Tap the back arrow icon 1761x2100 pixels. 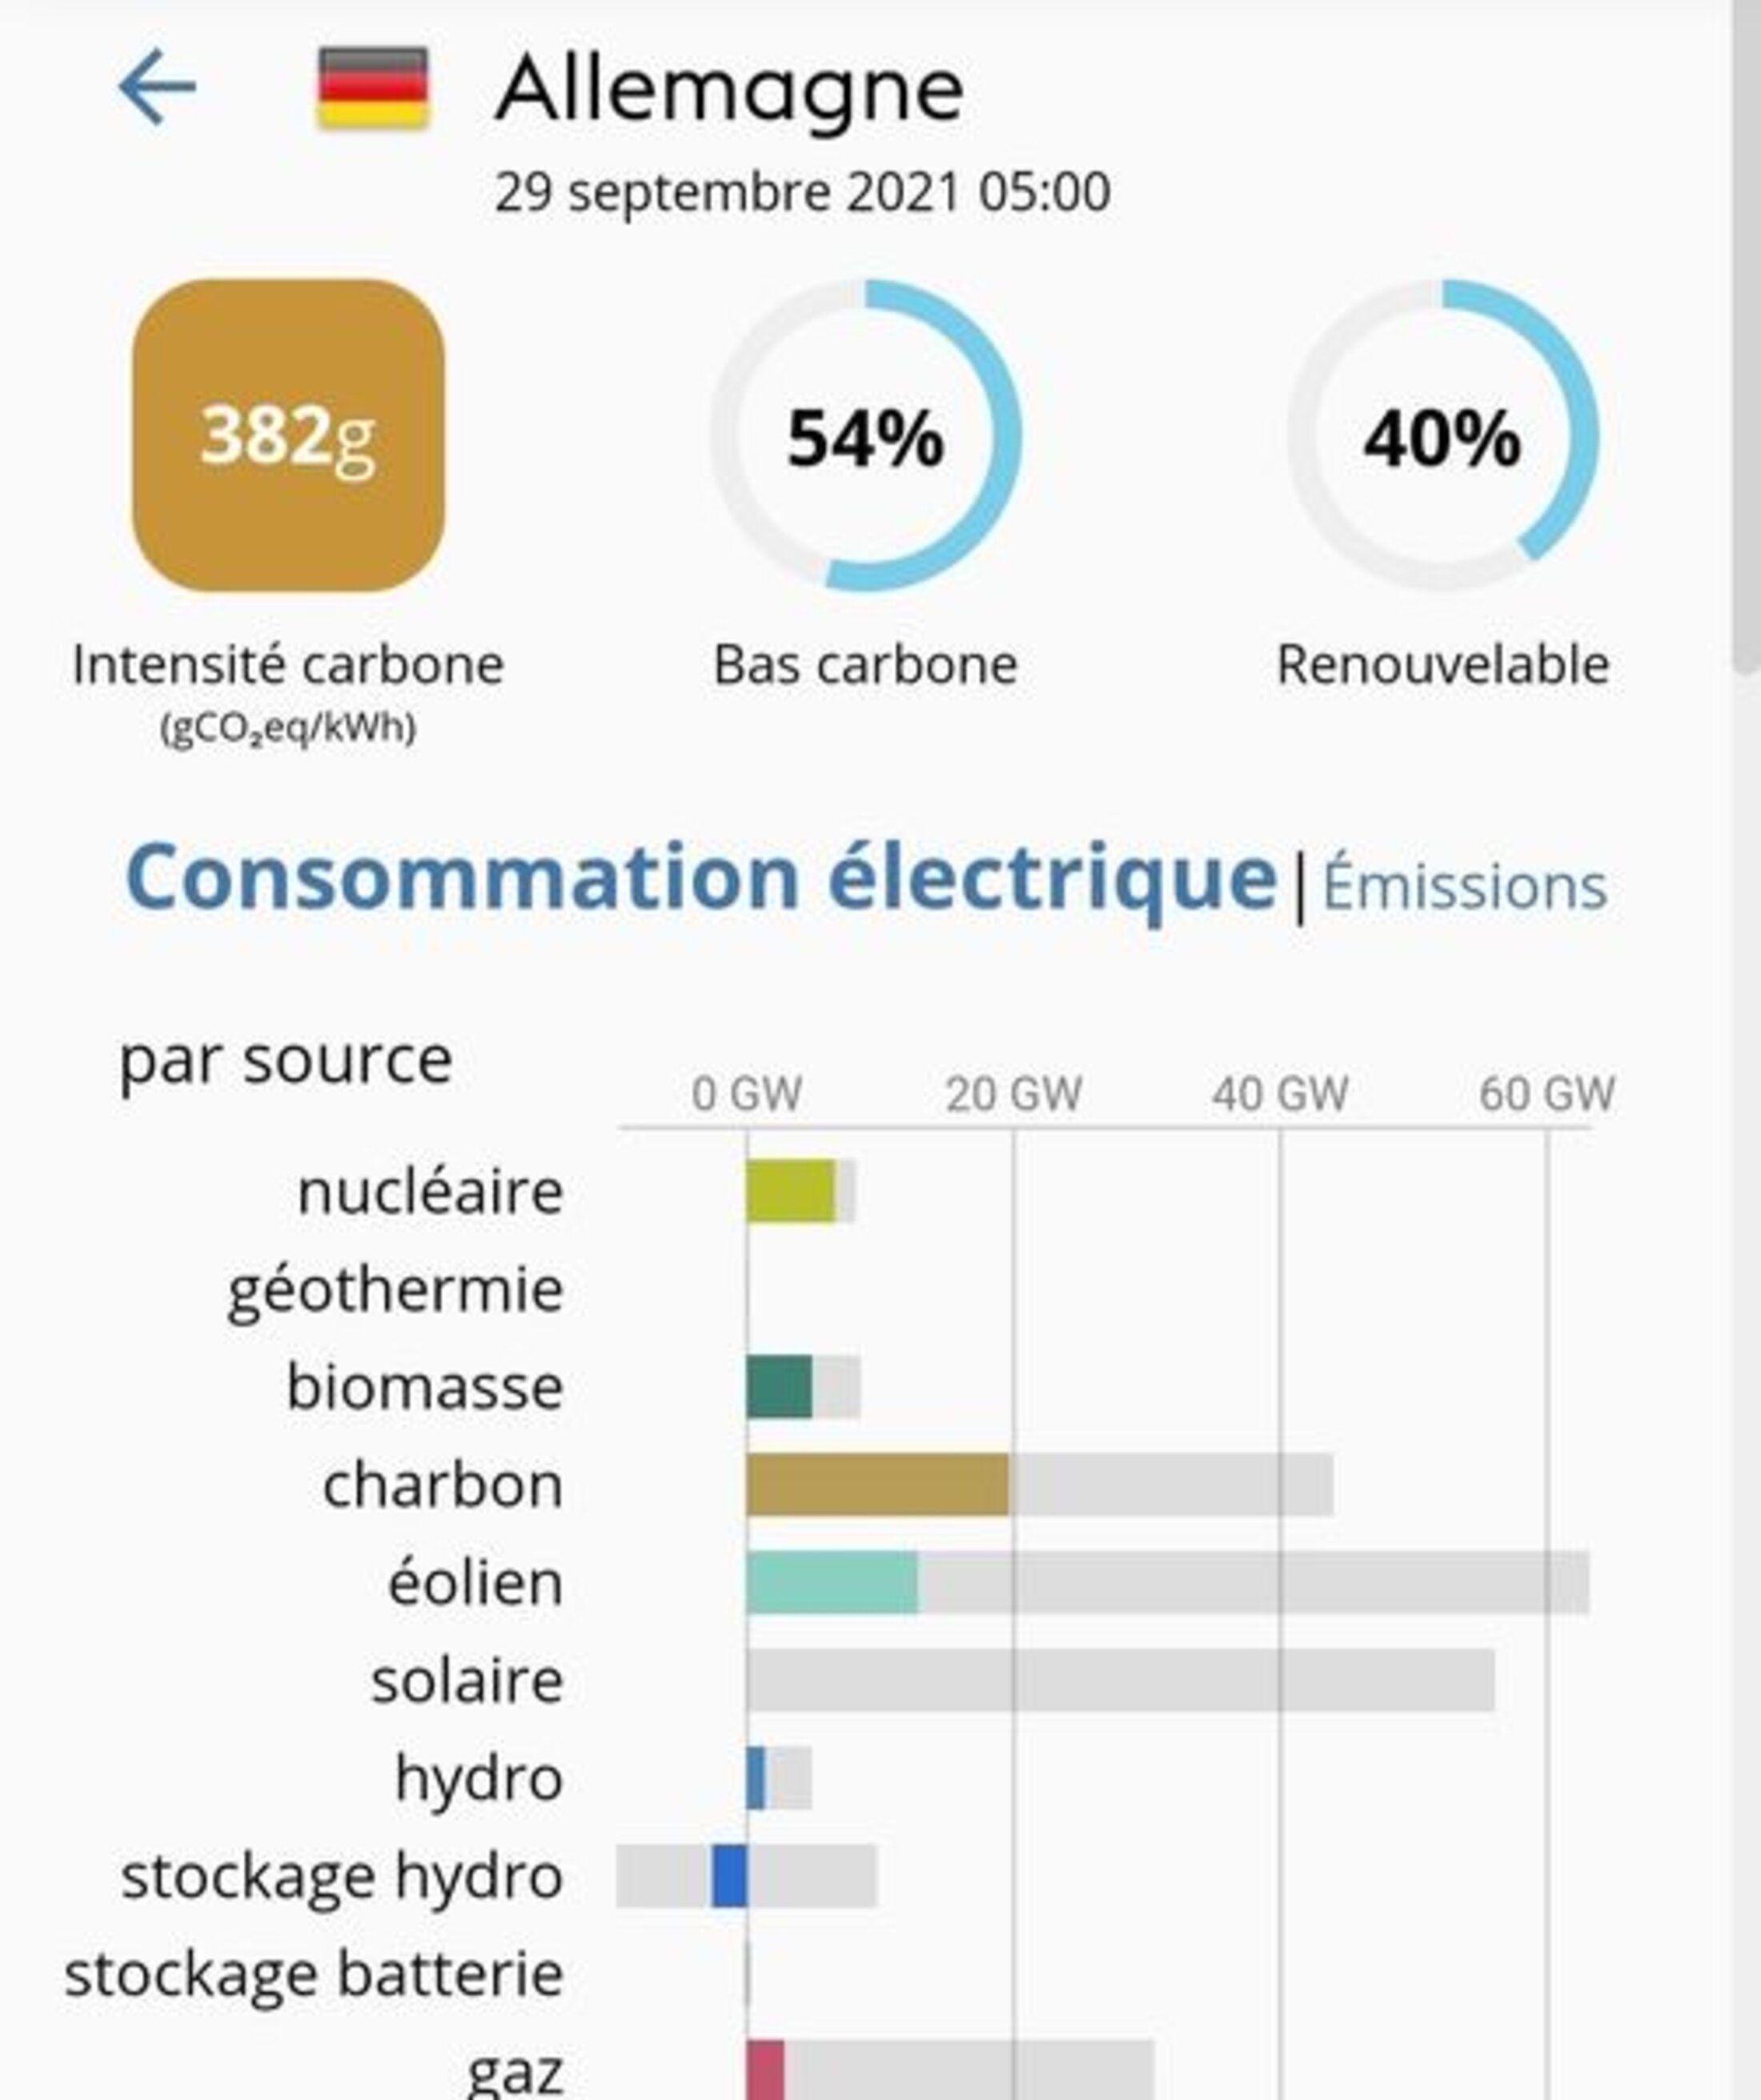click(x=156, y=88)
